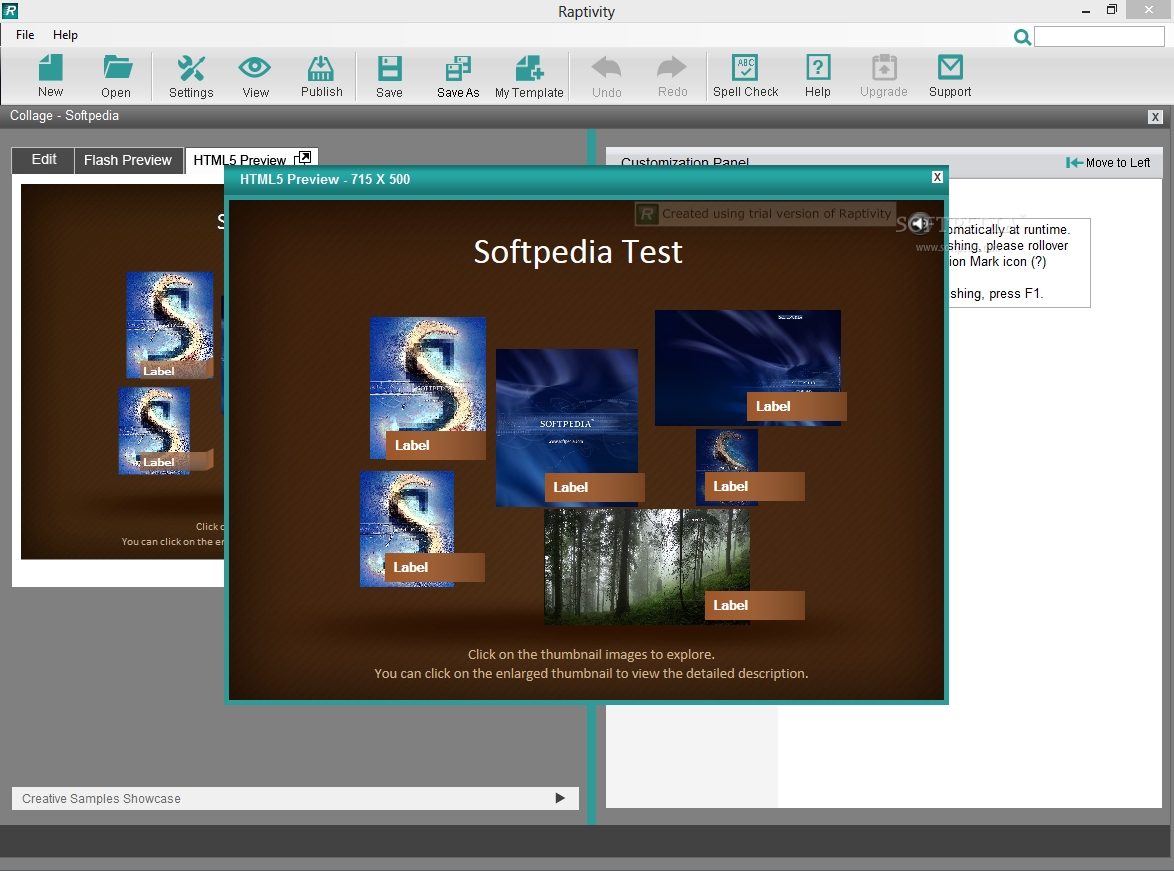Open the Help menu
1174x871 pixels.
pos(65,34)
